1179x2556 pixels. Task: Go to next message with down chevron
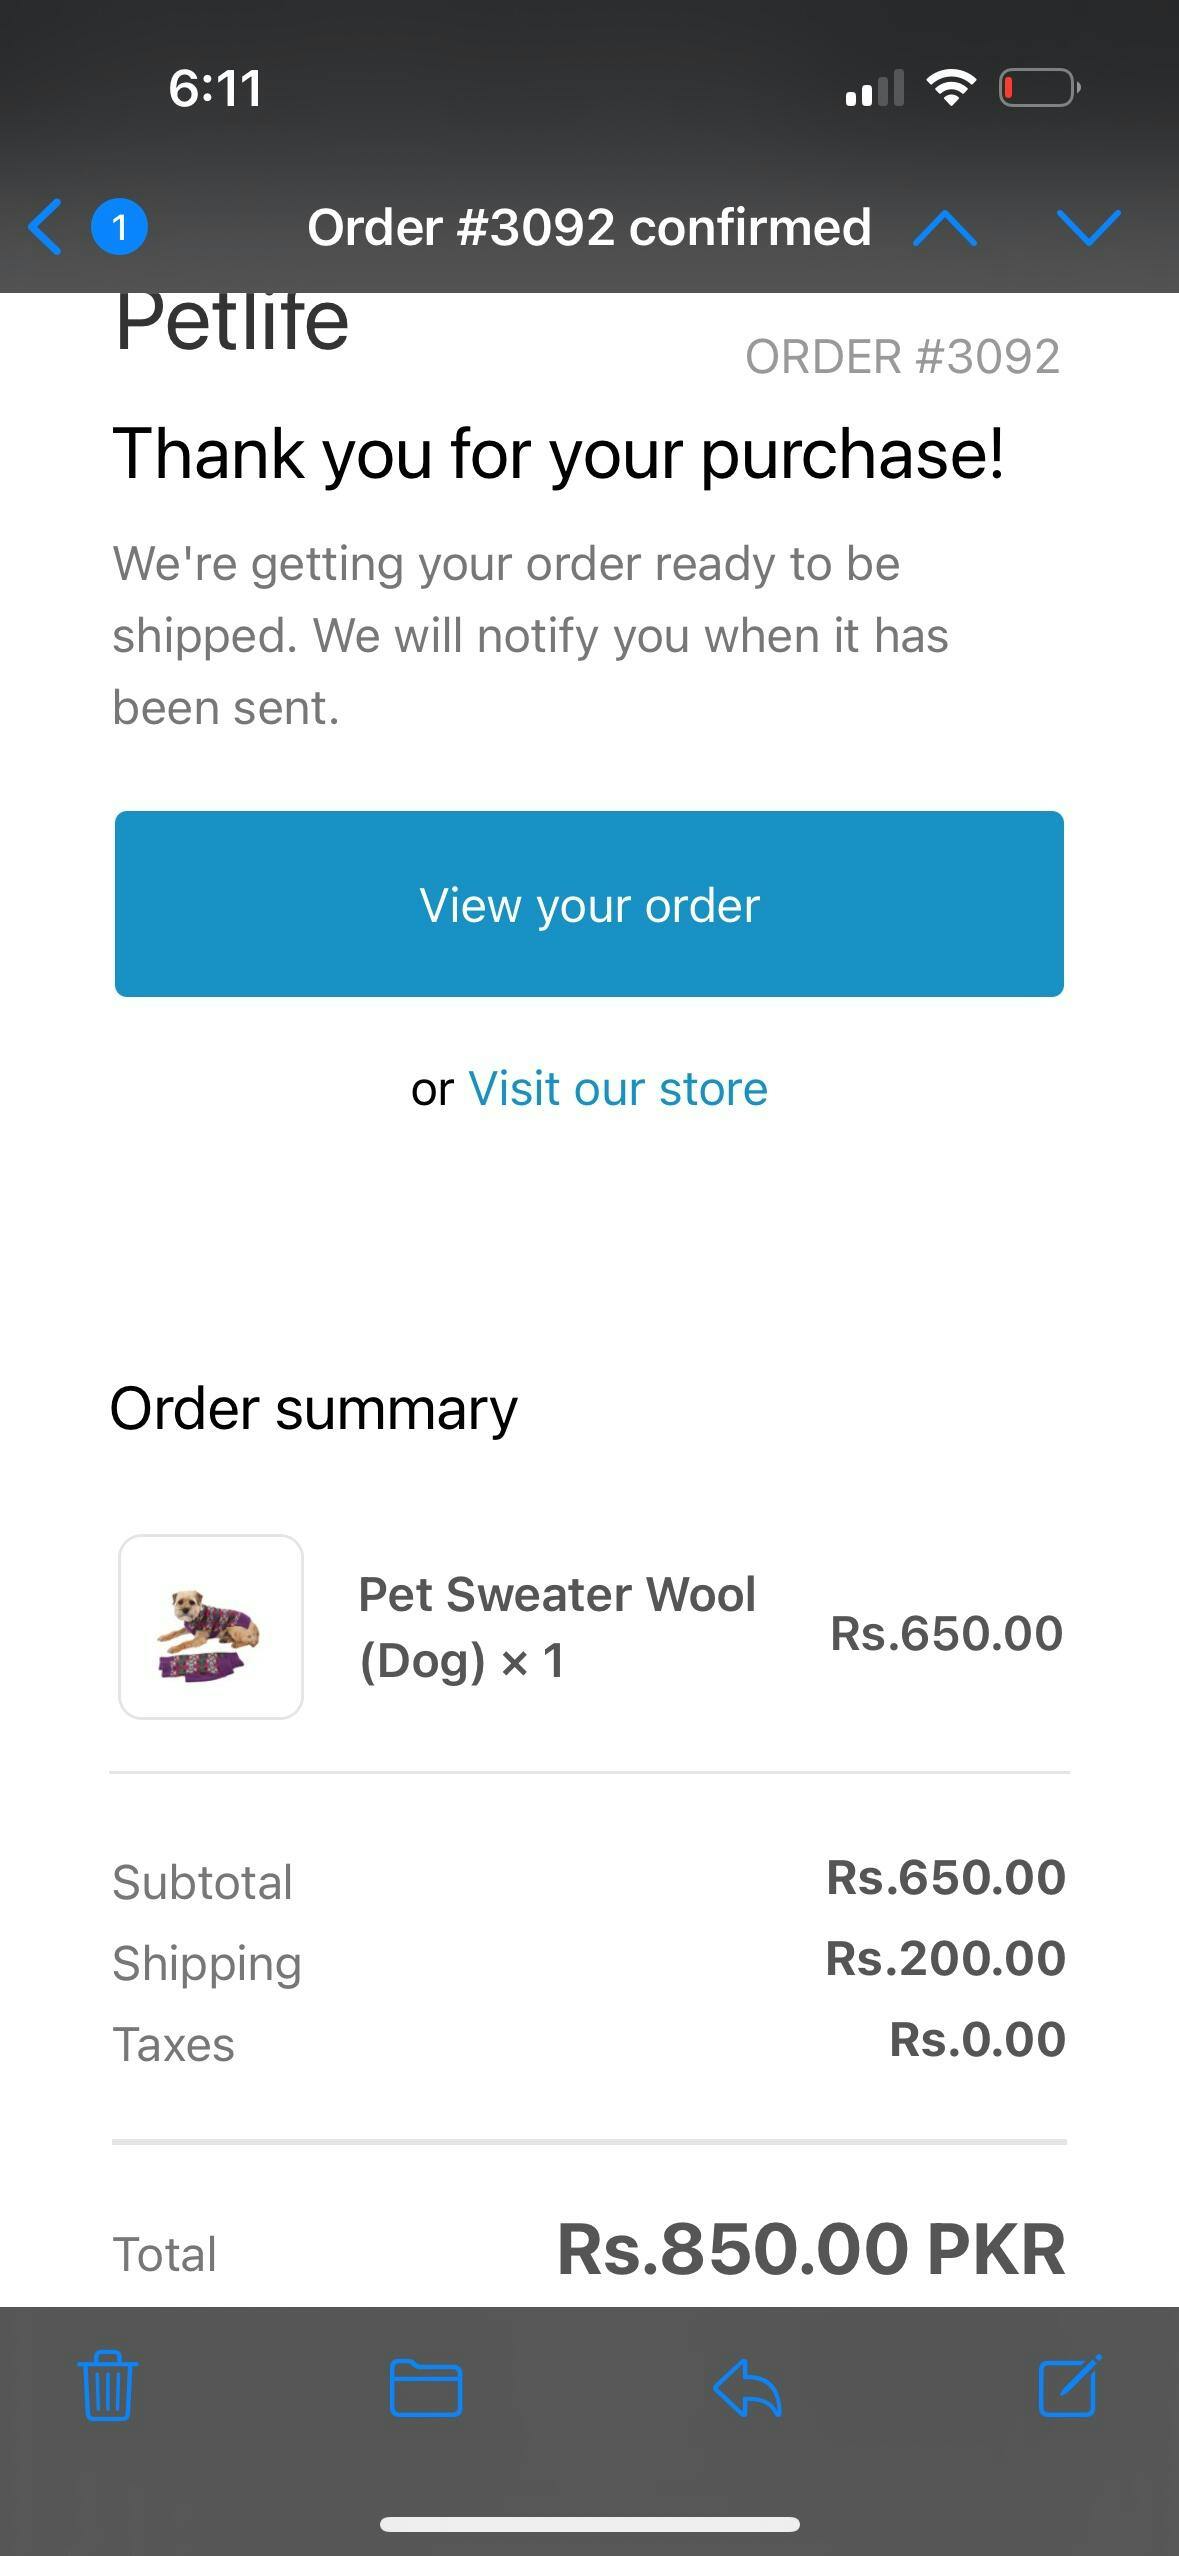(1088, 228)
